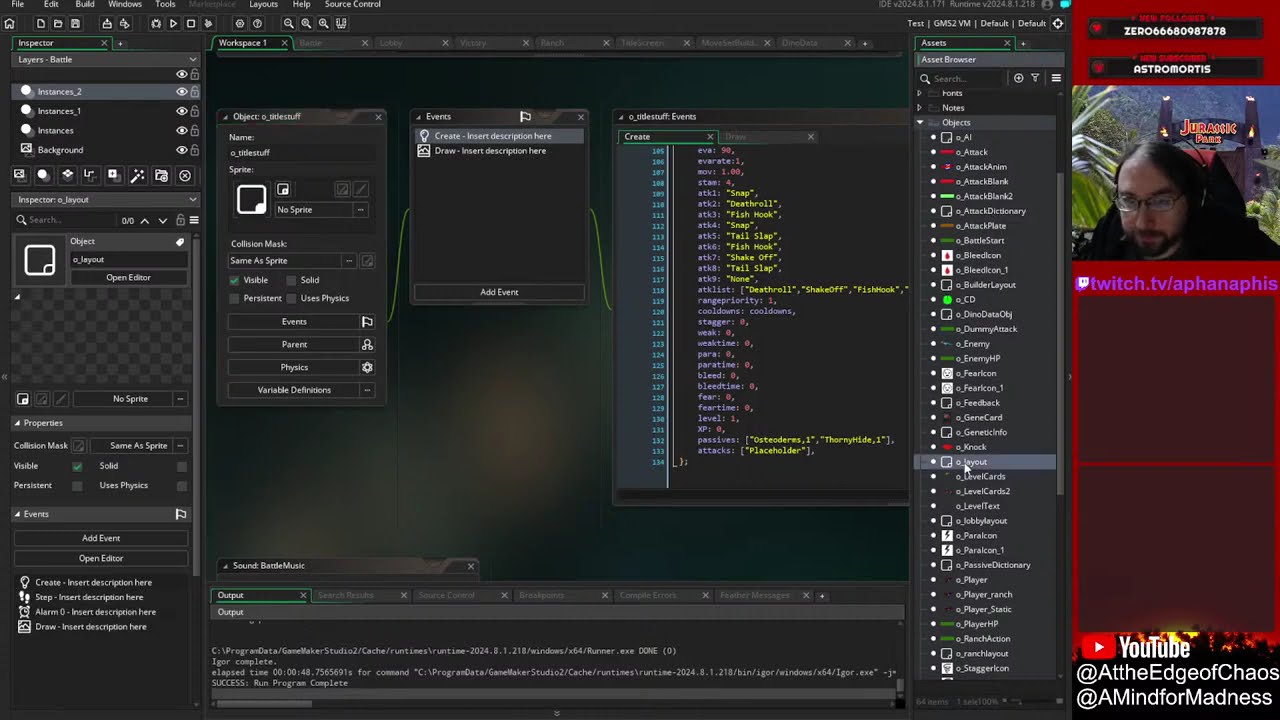
Task: Open the Build menu
Action: click(85, 4)
